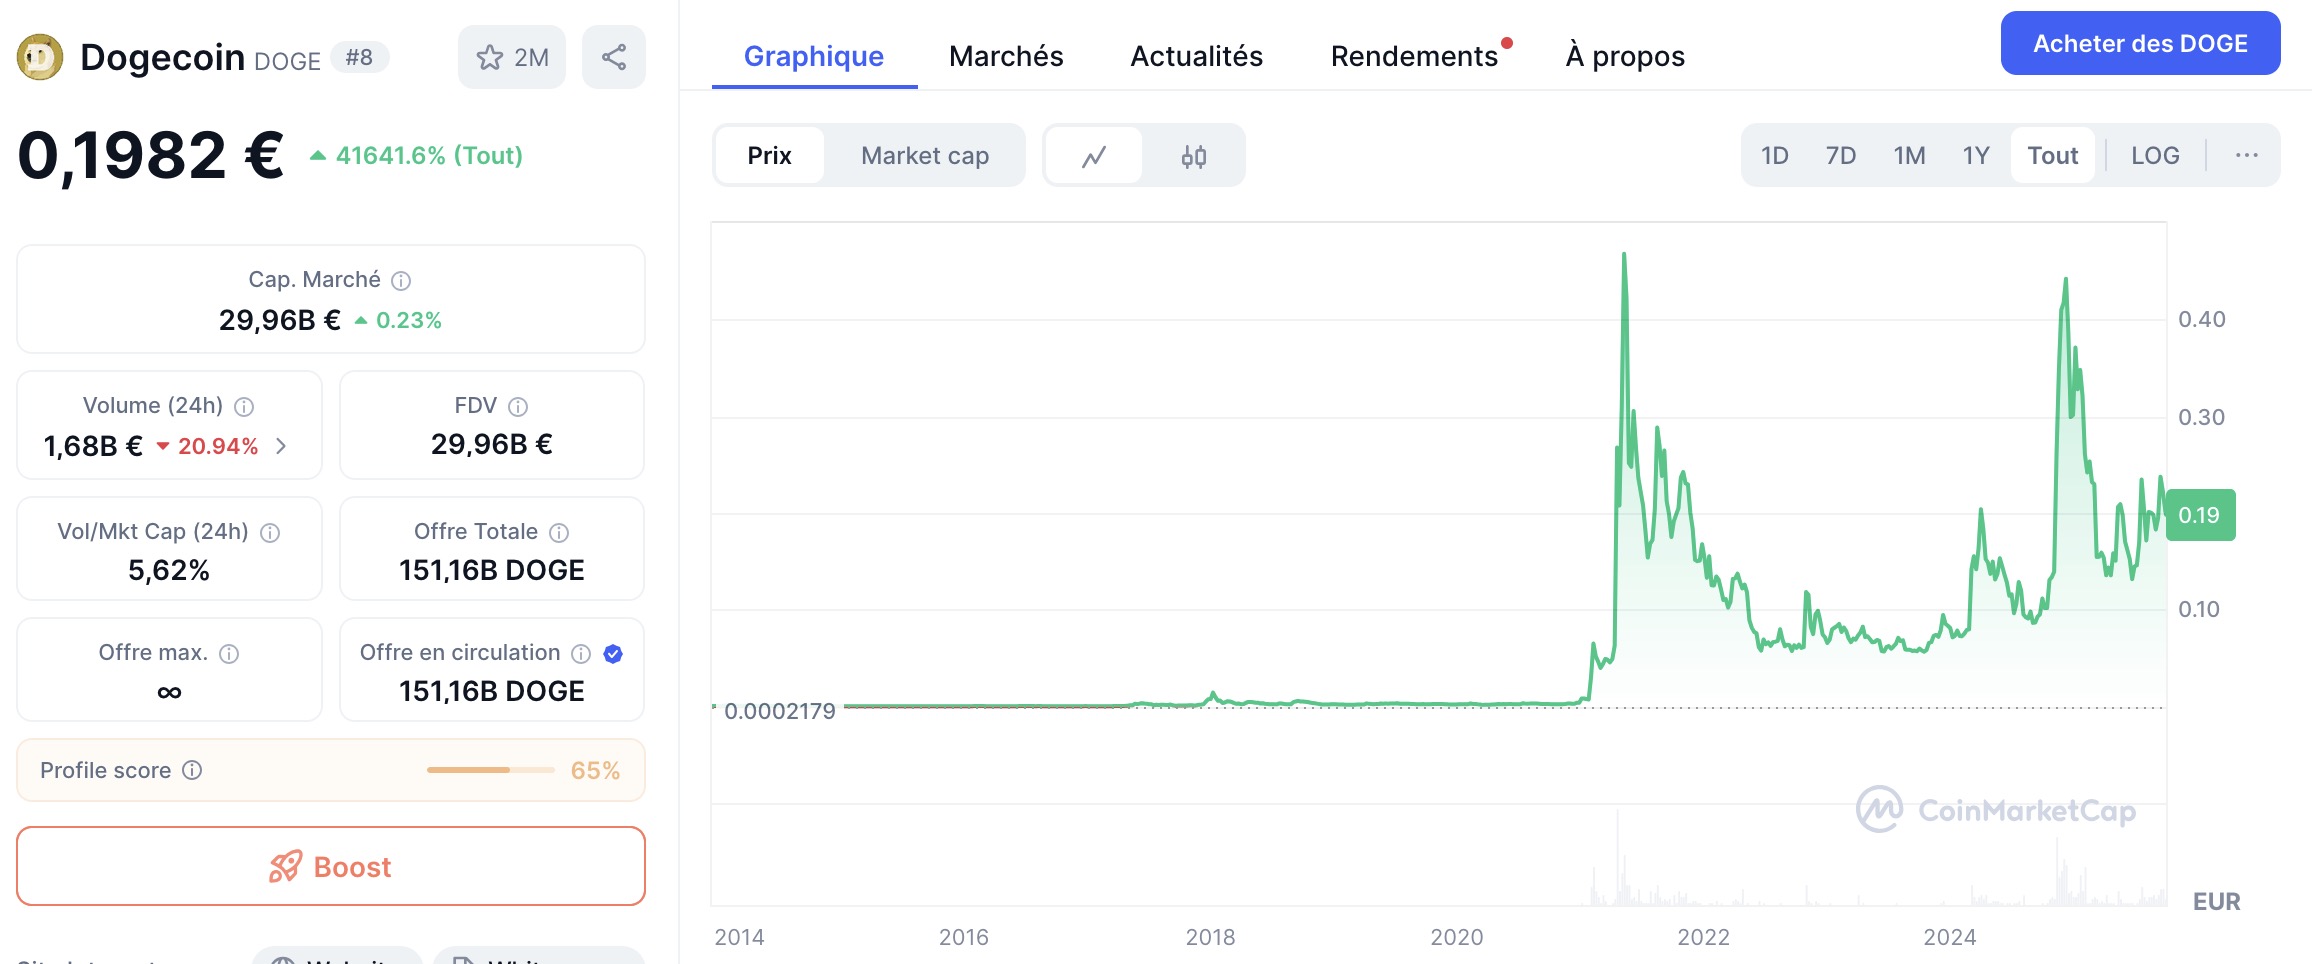This screenshot has width=2312, height=964.
Task: Click the info icon next to FDV
Action: [518, 407]
